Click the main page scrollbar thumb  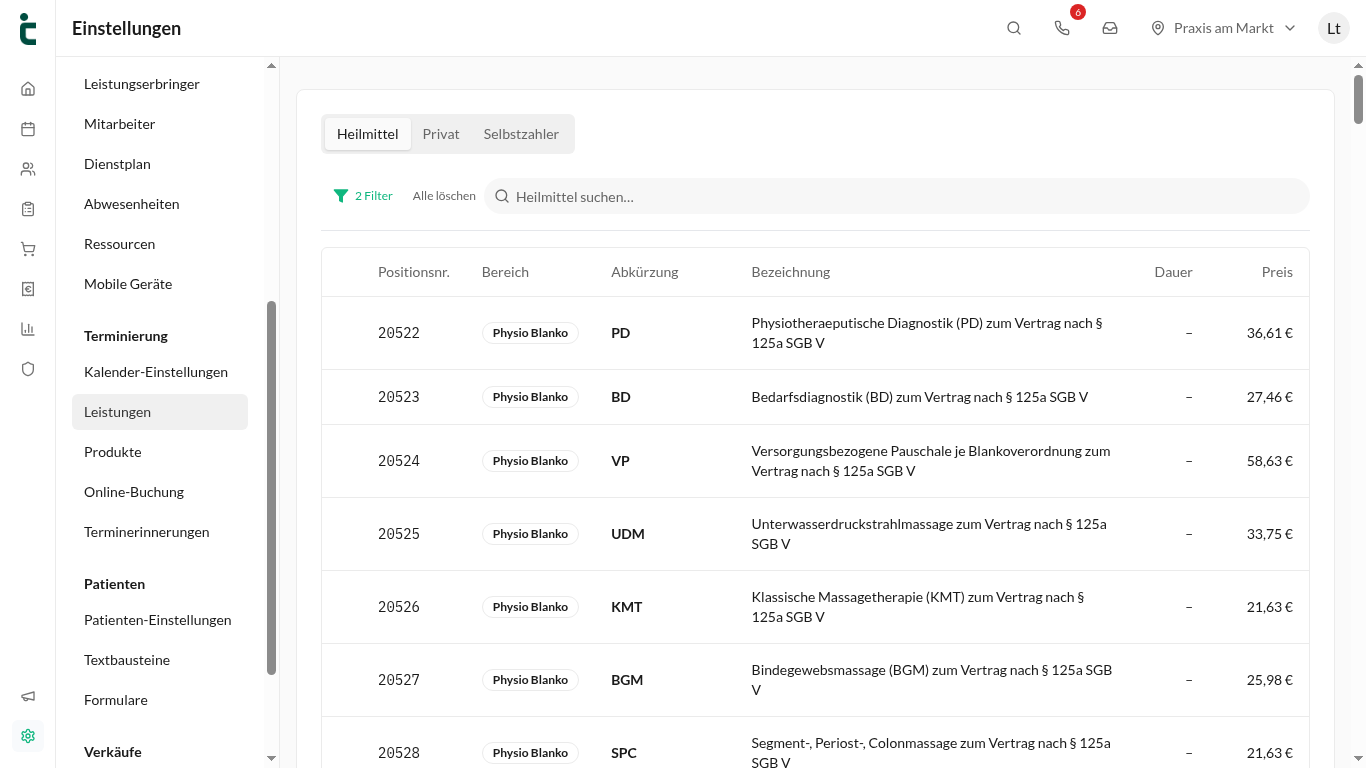pyautogui.click(x=1358, y=98)
